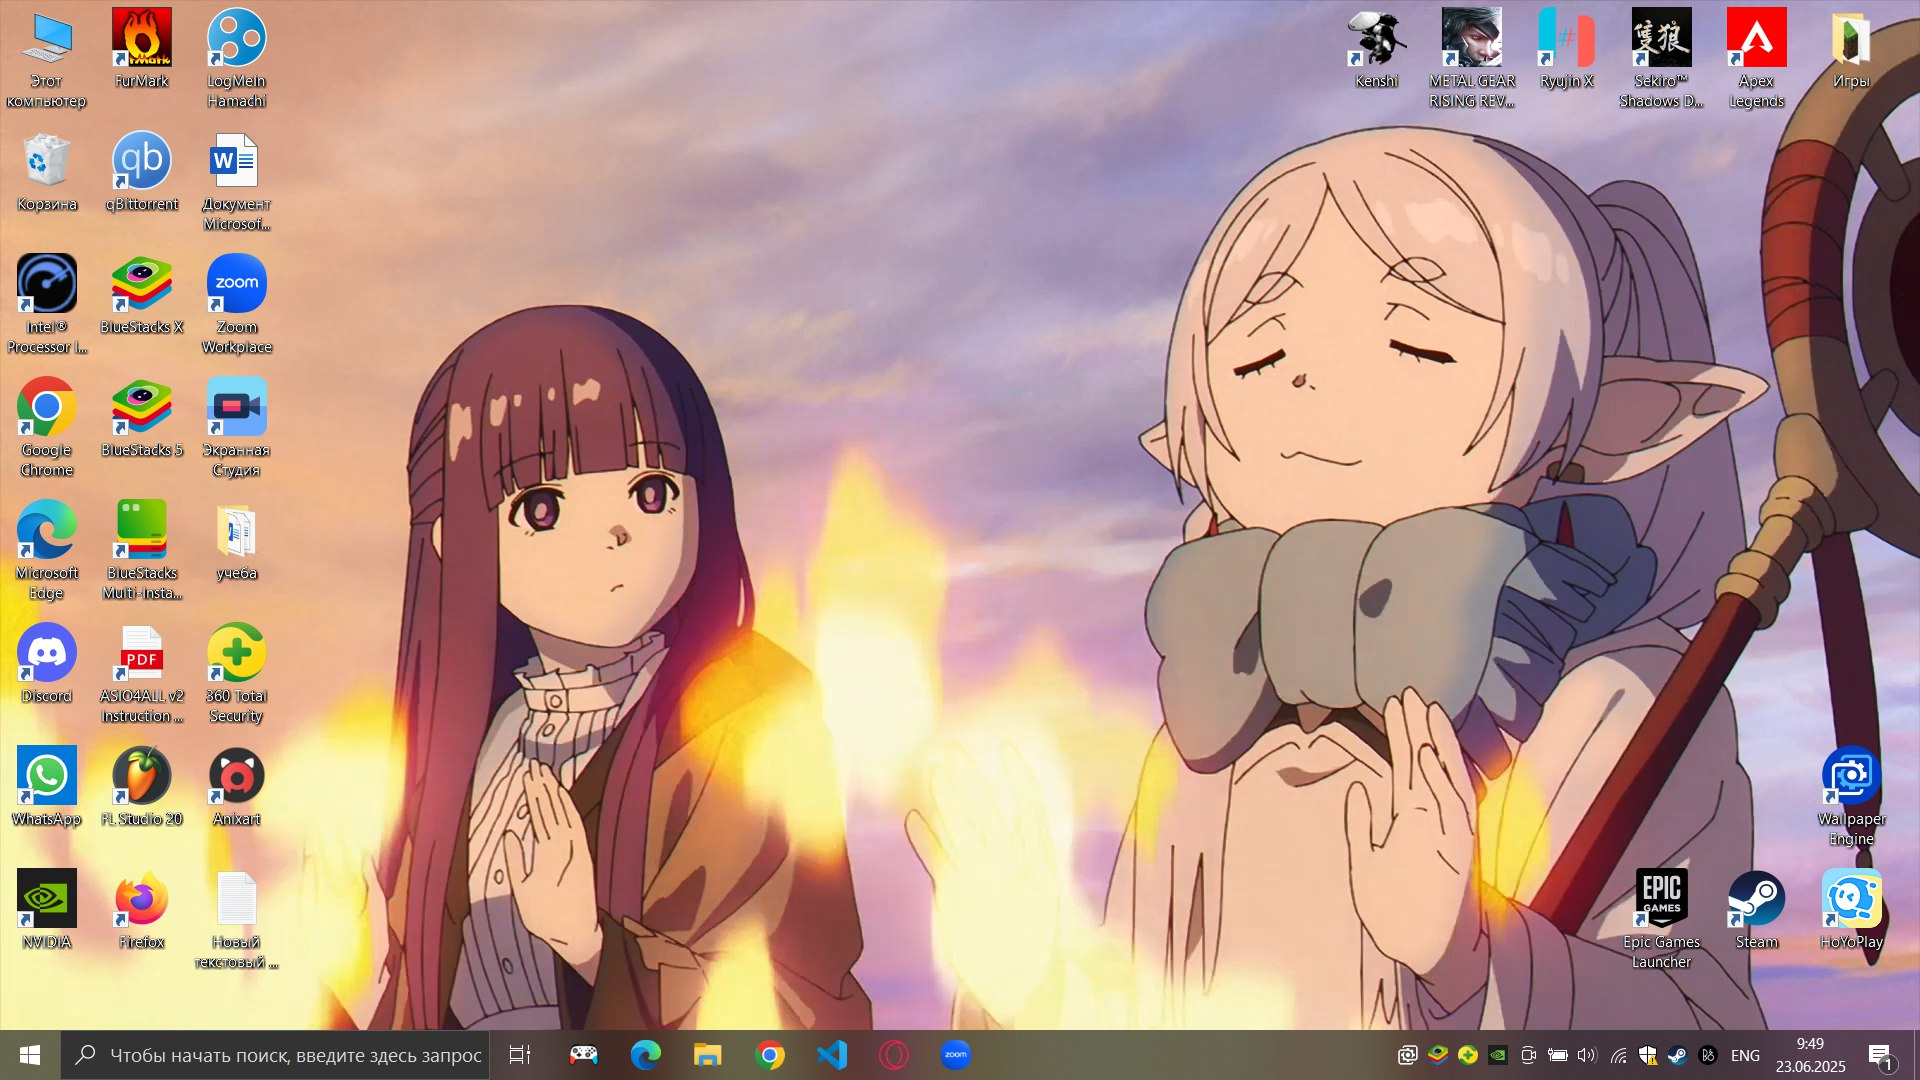The image size is (1920, 1080).
Task: Select the 360 Total Security desktop shortcut
Action: click(x=236, y=674)
